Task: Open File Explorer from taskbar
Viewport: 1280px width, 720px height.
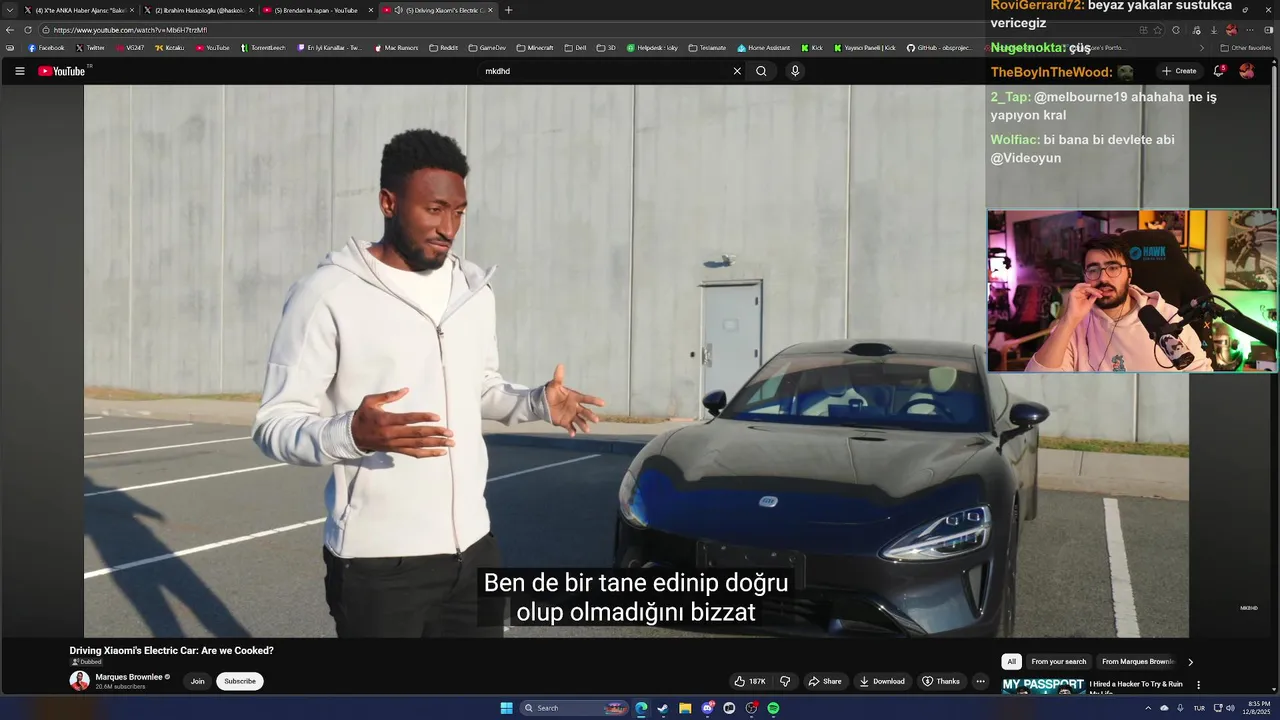Action: 685,708
